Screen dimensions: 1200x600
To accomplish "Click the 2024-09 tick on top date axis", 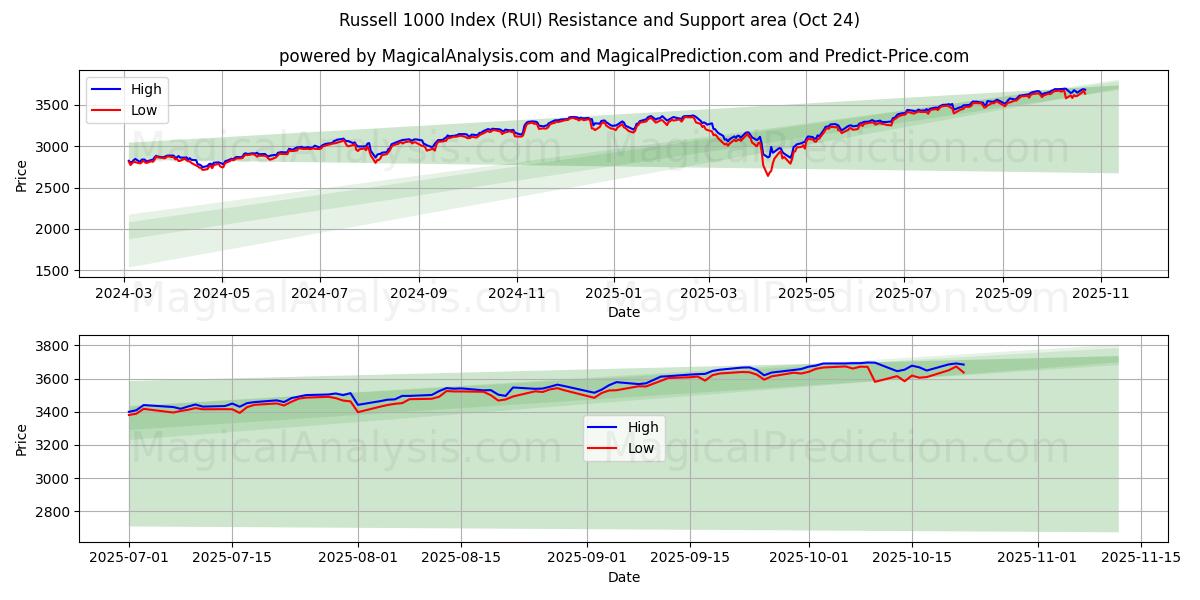I will [418, 294].
